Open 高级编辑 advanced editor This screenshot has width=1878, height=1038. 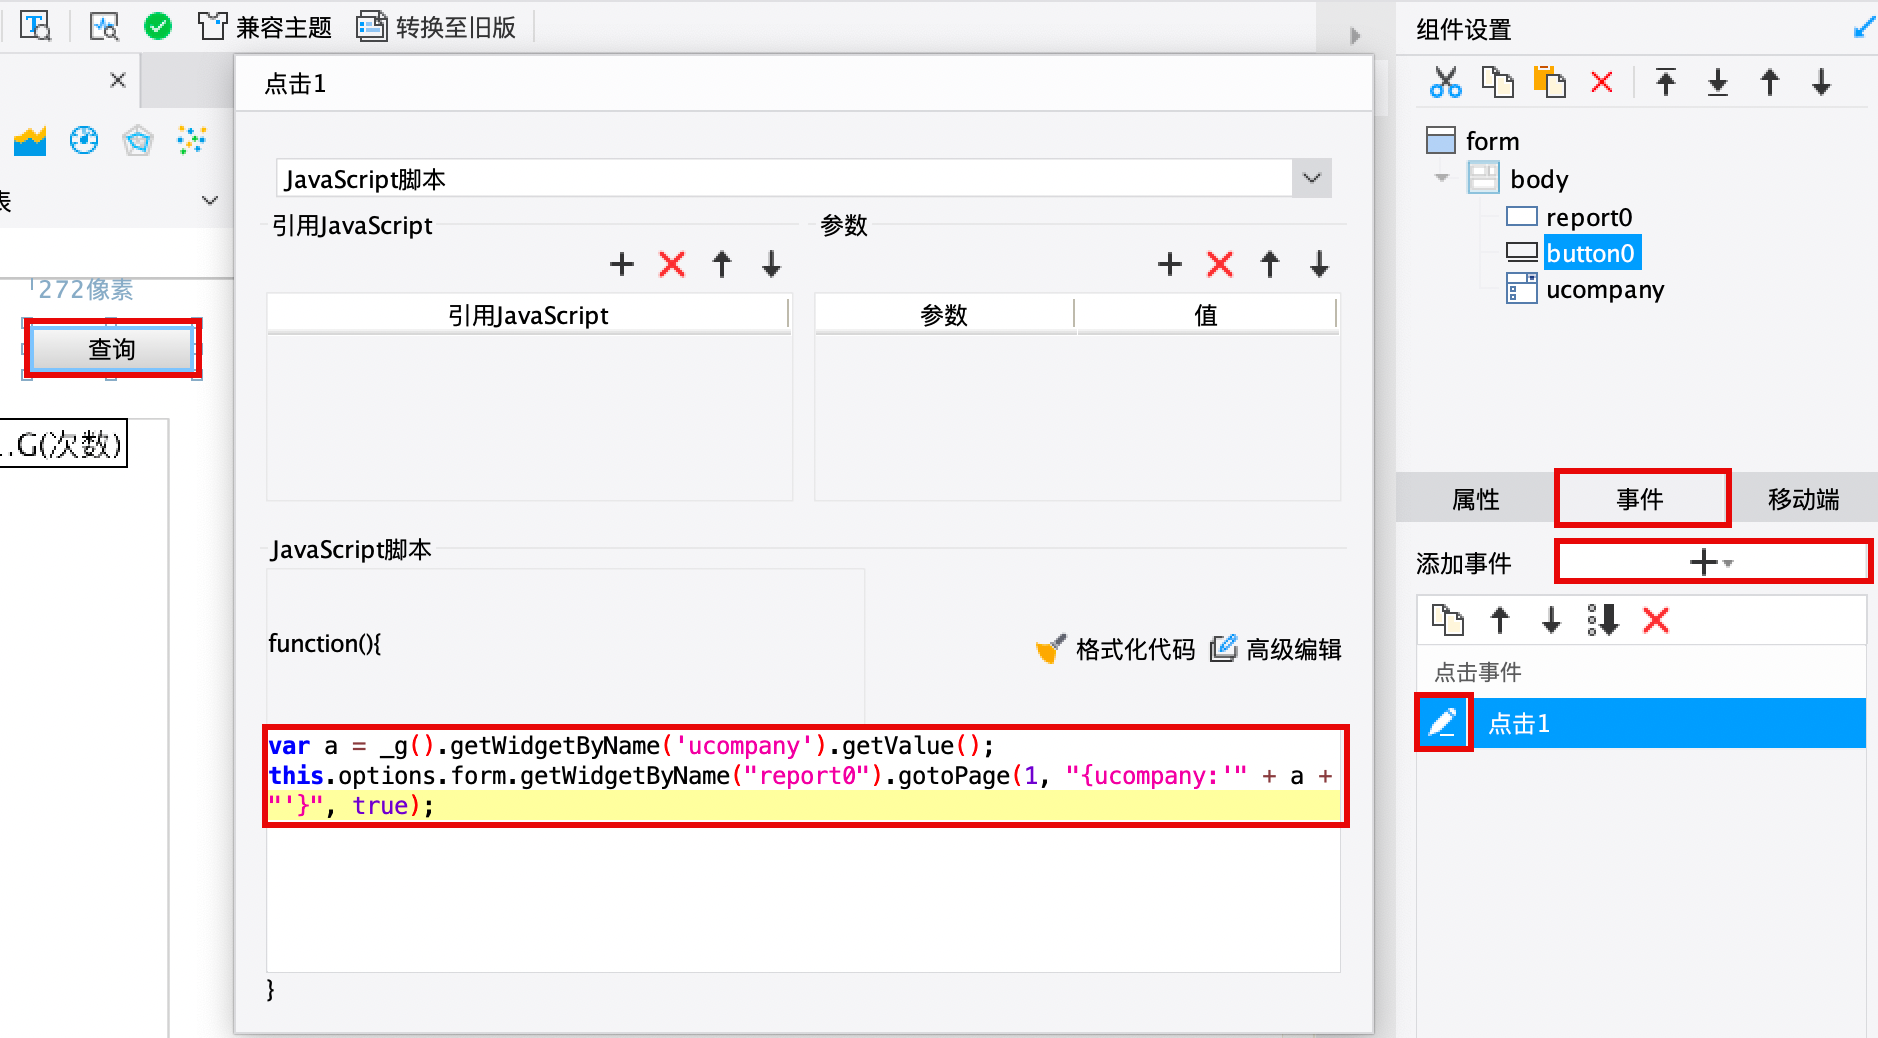1276,650
